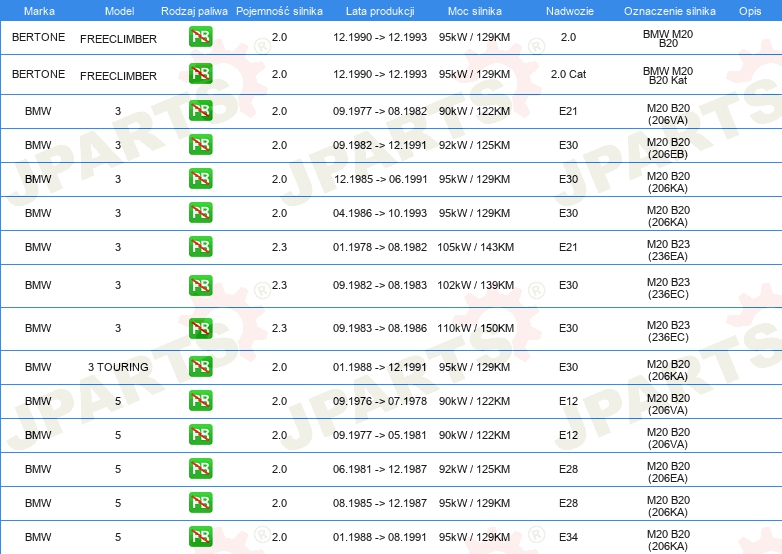Image resolution: width=782 pixels, height=554 pixels.
Task: Click the fuel icon in the 3 TOURING row
Action: [x=200, y=366]
